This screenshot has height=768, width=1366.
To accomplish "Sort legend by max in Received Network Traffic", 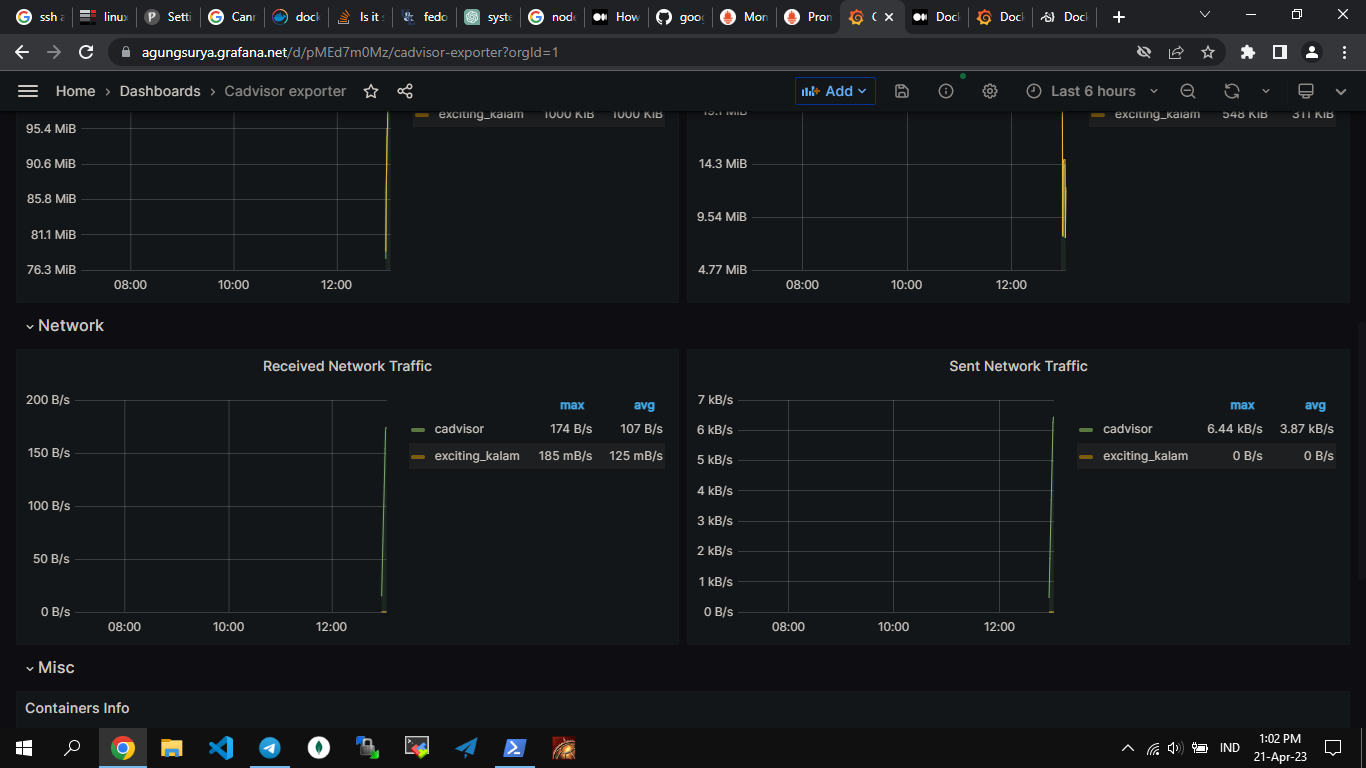I will coord(572,405).
